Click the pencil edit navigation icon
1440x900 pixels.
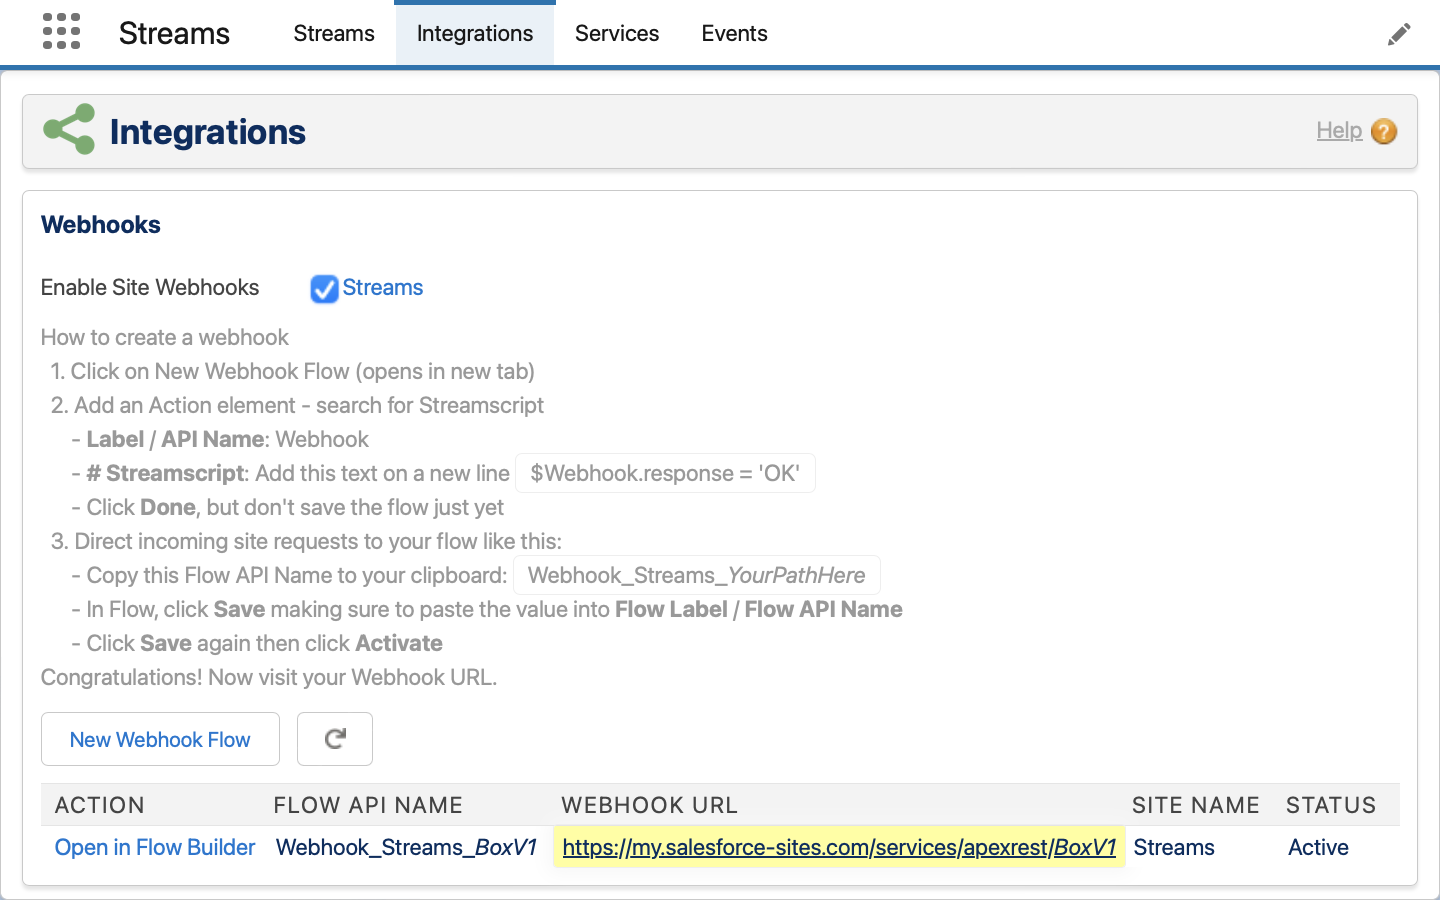[1399, 34]
